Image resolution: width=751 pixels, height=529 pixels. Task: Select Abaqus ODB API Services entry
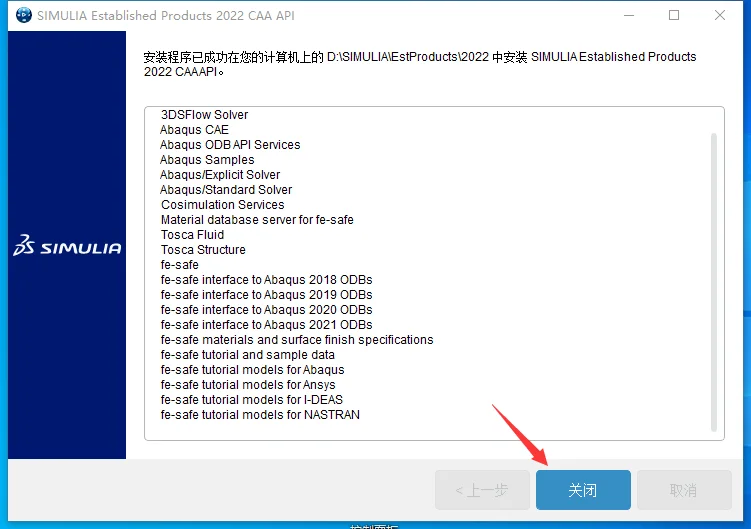pyautogui.click(x=230, y=145)
